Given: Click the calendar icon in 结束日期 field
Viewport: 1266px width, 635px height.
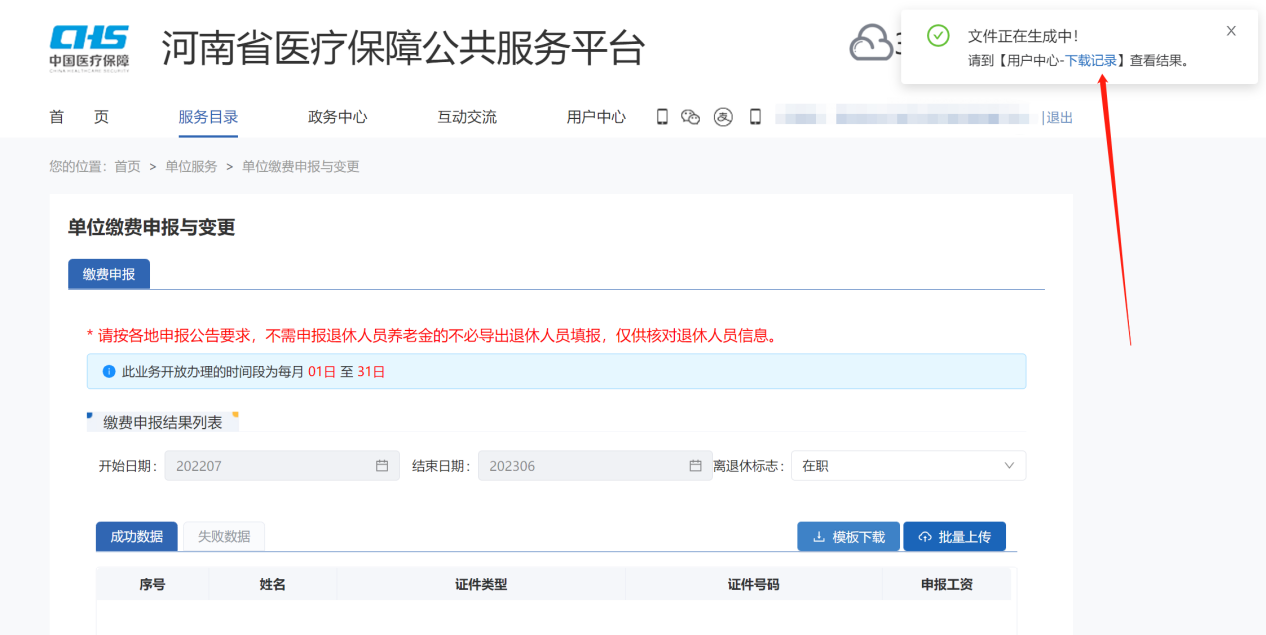Looking at the screenshot, I should 695,466.
